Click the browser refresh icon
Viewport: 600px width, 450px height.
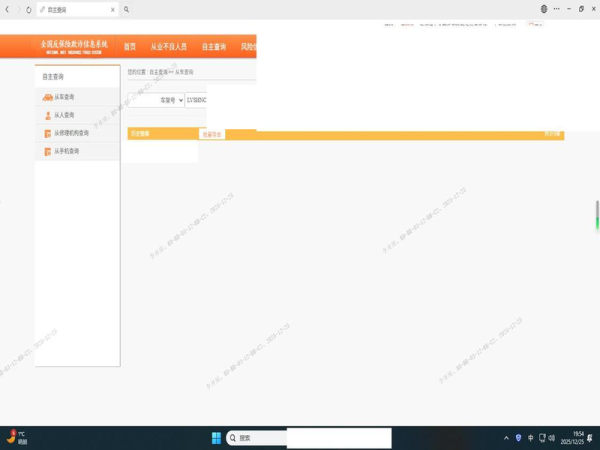click(28, 10)
